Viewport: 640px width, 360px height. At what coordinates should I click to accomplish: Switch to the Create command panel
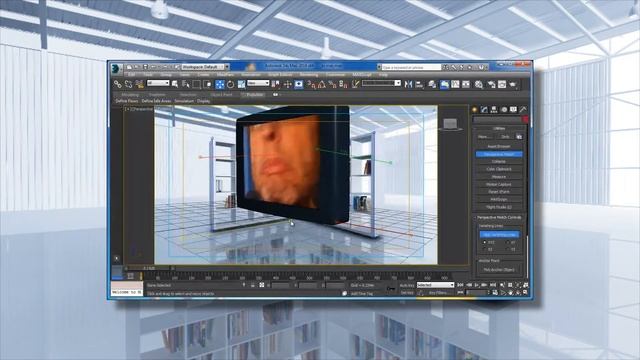click(x=475, y=109)
